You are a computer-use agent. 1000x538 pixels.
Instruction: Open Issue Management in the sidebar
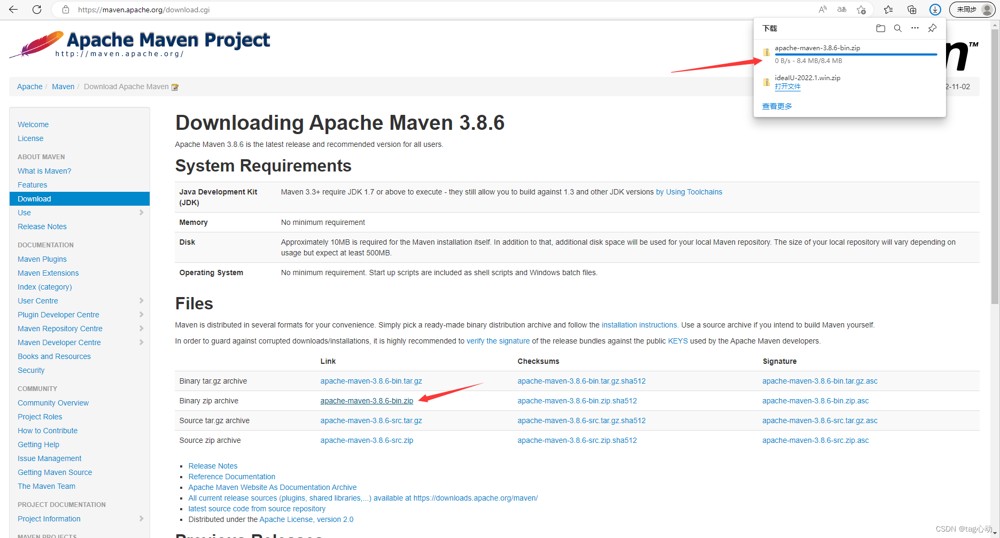(49, 458)
